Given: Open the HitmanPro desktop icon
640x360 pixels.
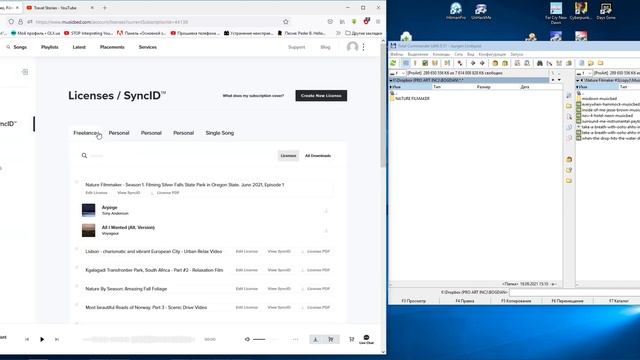Looking at the screenshot, I should [x=456, y=11].
